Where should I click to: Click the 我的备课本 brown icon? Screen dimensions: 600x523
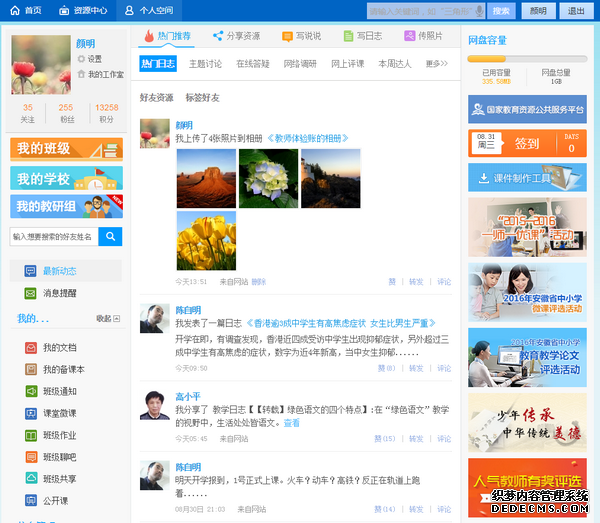(x=31, y=369)
